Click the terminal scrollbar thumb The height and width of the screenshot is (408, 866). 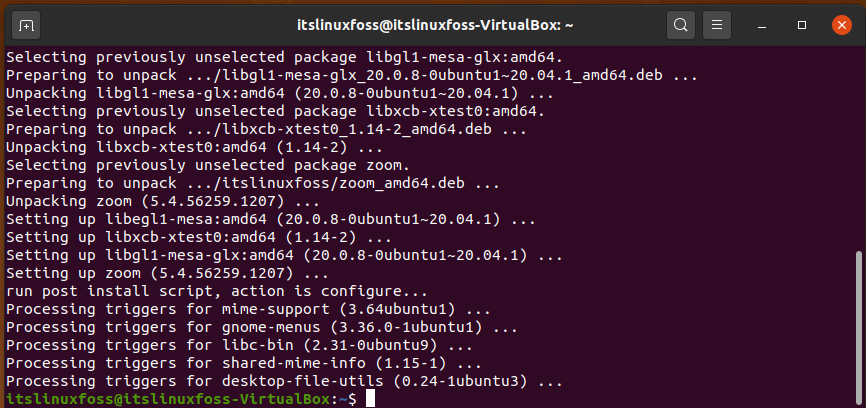[x=858, y=328]
